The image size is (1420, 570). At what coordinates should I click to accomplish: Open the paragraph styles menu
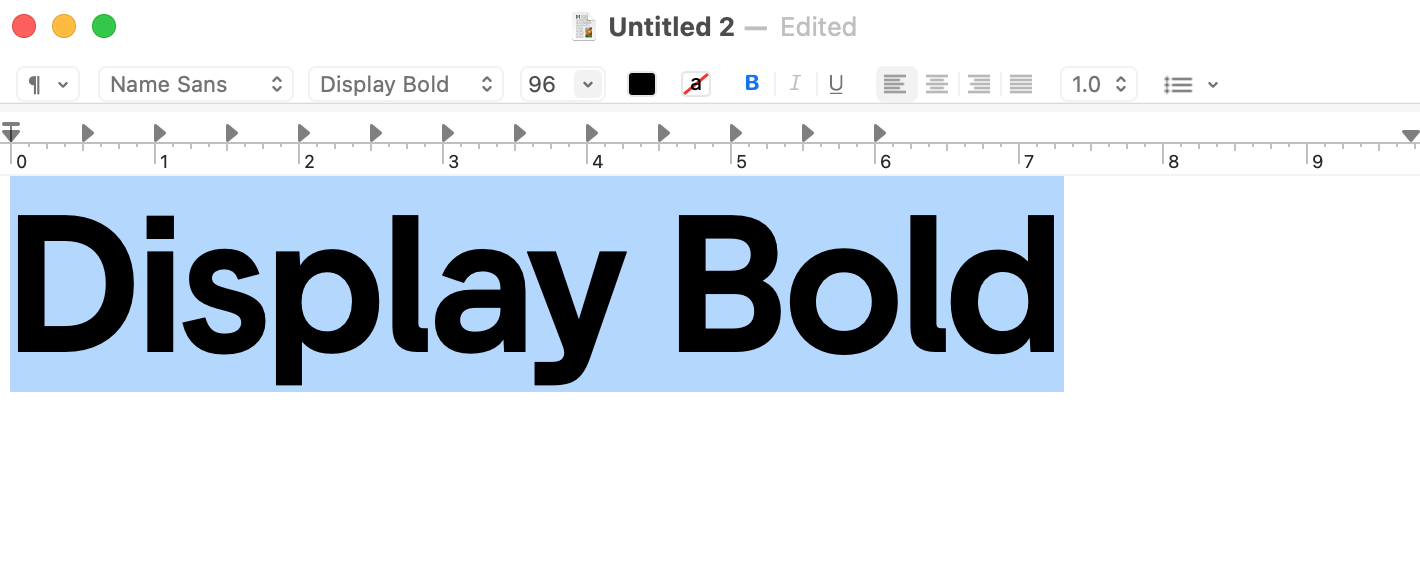(x=48, y=84)
